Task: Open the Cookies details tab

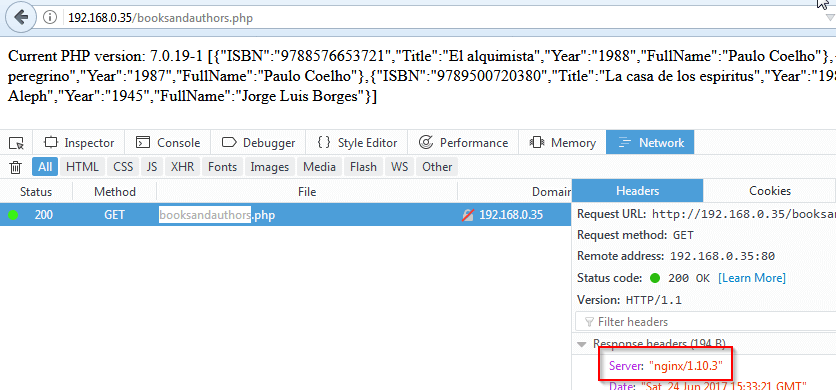Action: coord(769,191)
